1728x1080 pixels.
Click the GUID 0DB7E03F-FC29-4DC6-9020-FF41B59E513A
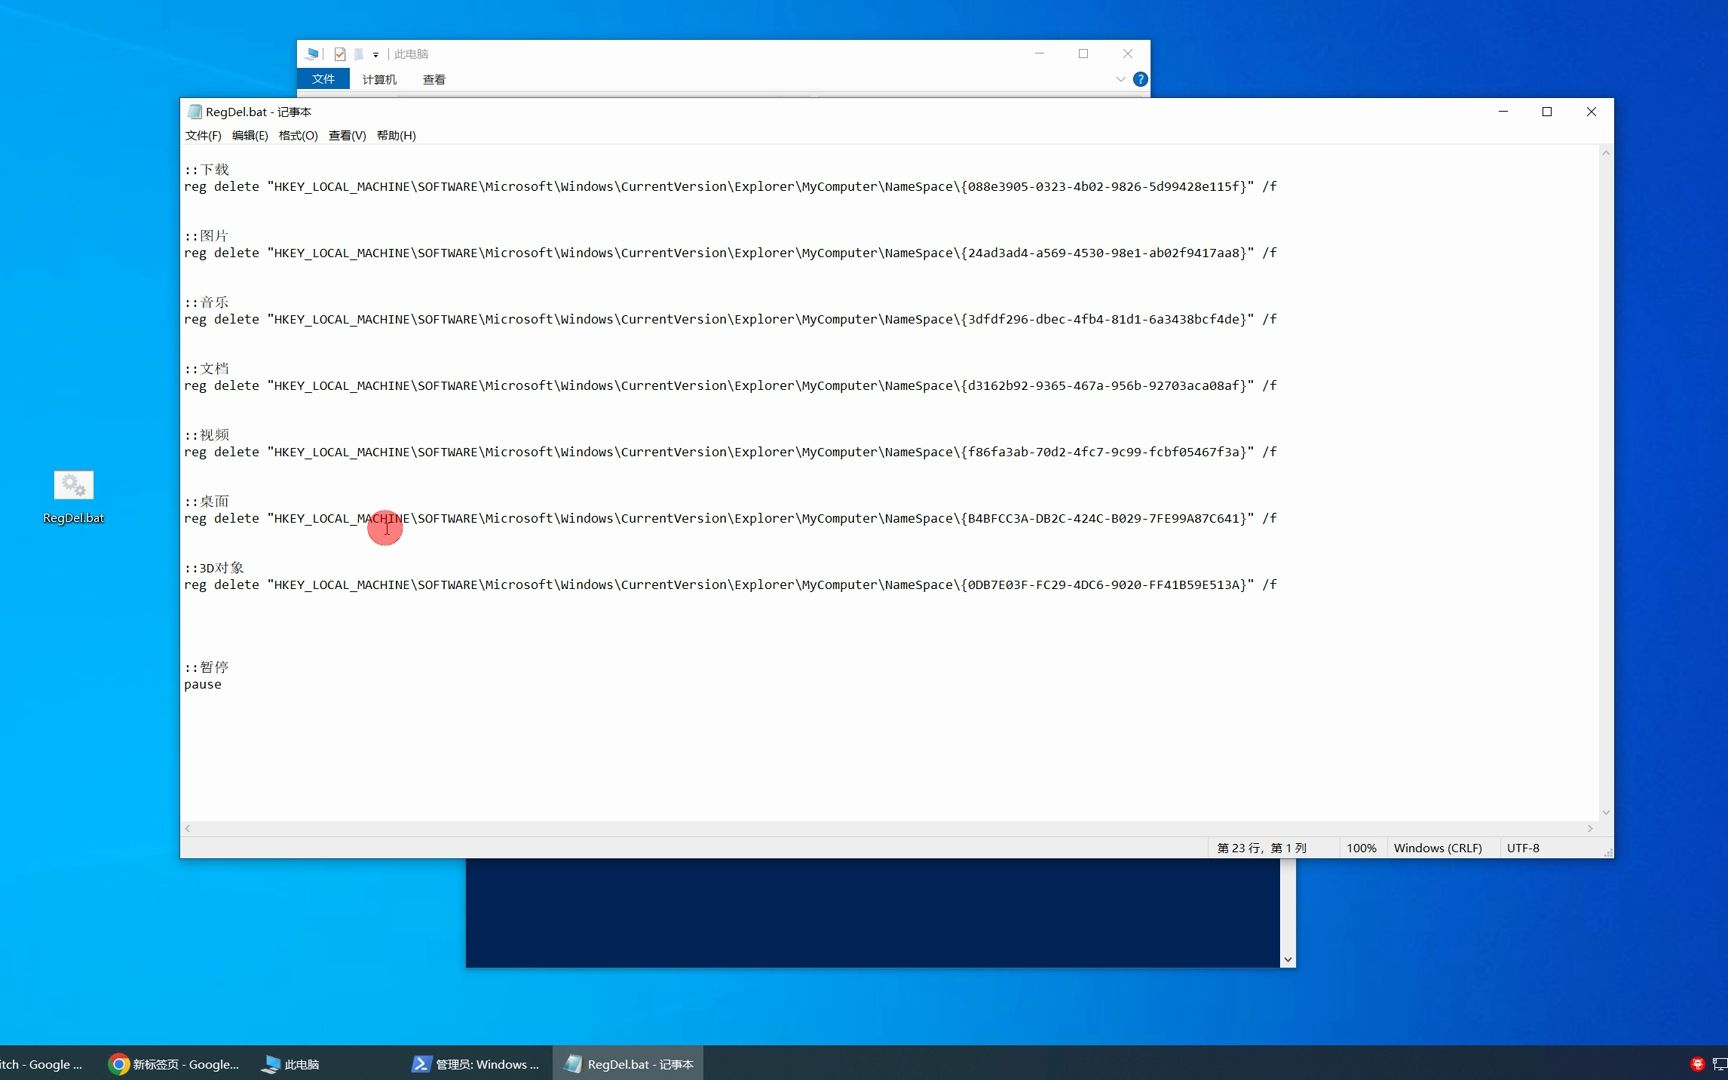point(1103,584)
